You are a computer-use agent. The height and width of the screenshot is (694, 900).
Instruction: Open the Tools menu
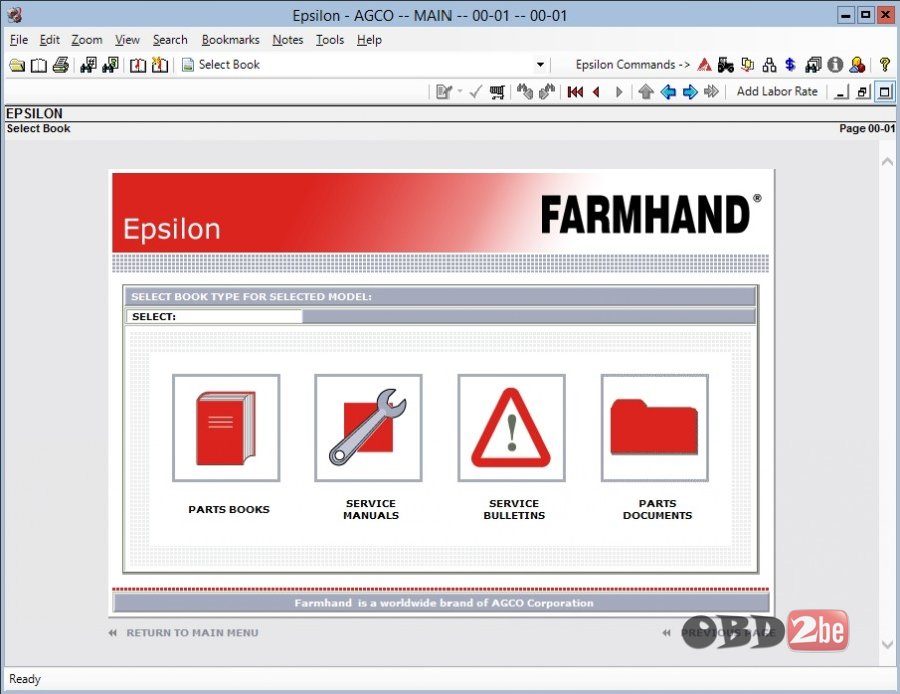[x=330, y=40]
